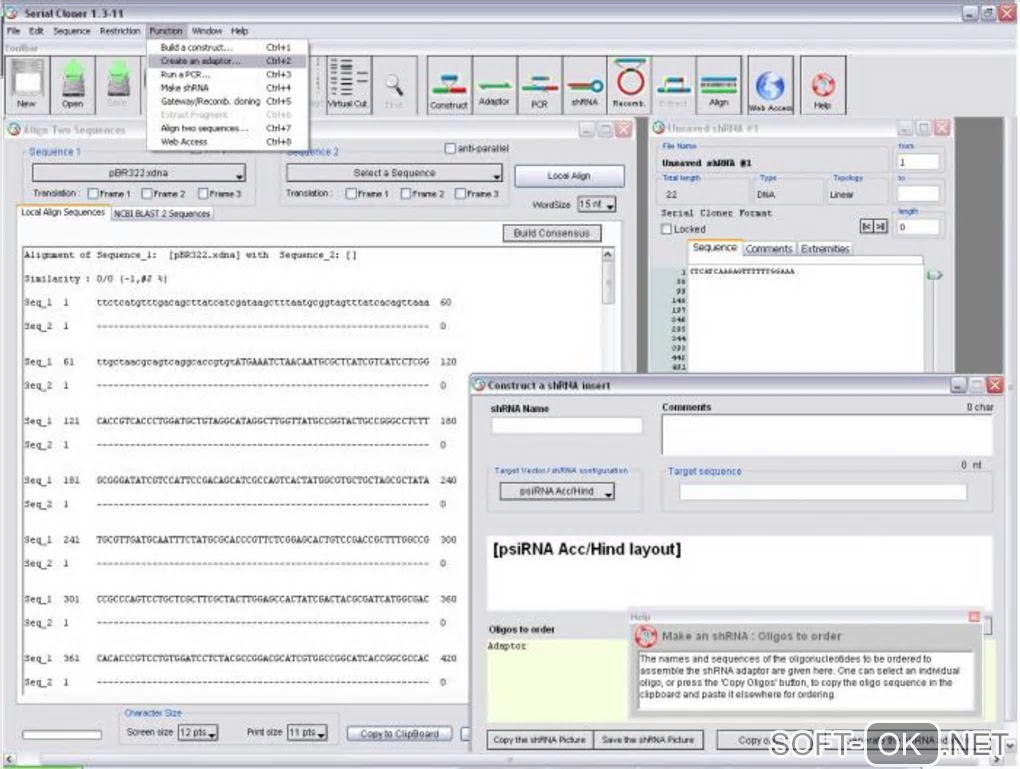Viewport: 1020px width, 769px height.
Task: Click the progress bar in Align window
Action: [62, 735]
